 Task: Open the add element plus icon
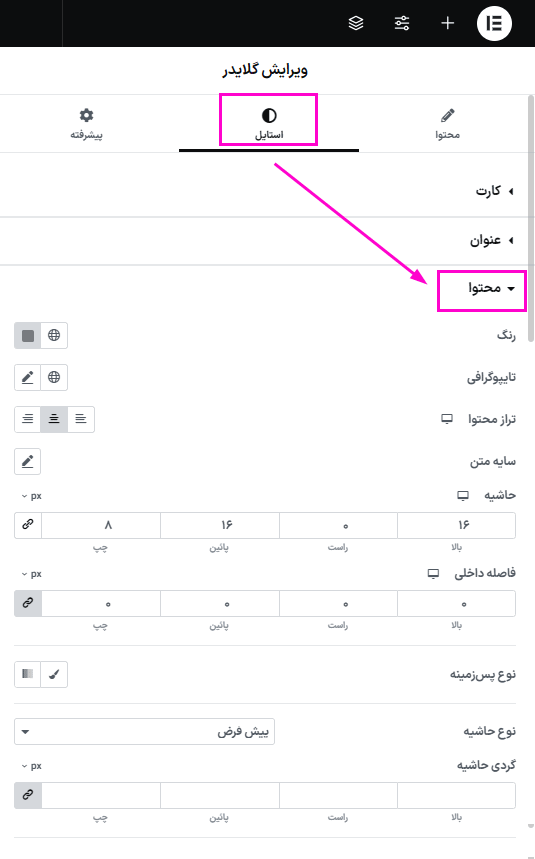pos(447,23)
